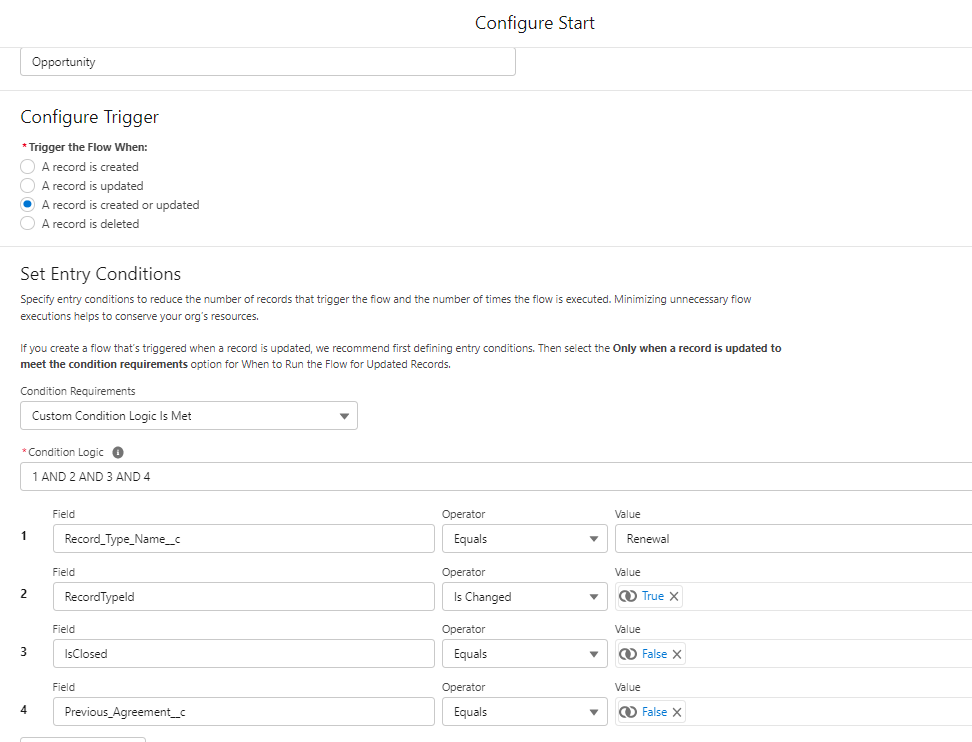
Task: Edit the RecordTypeId field input
Action: click(243, 597)
